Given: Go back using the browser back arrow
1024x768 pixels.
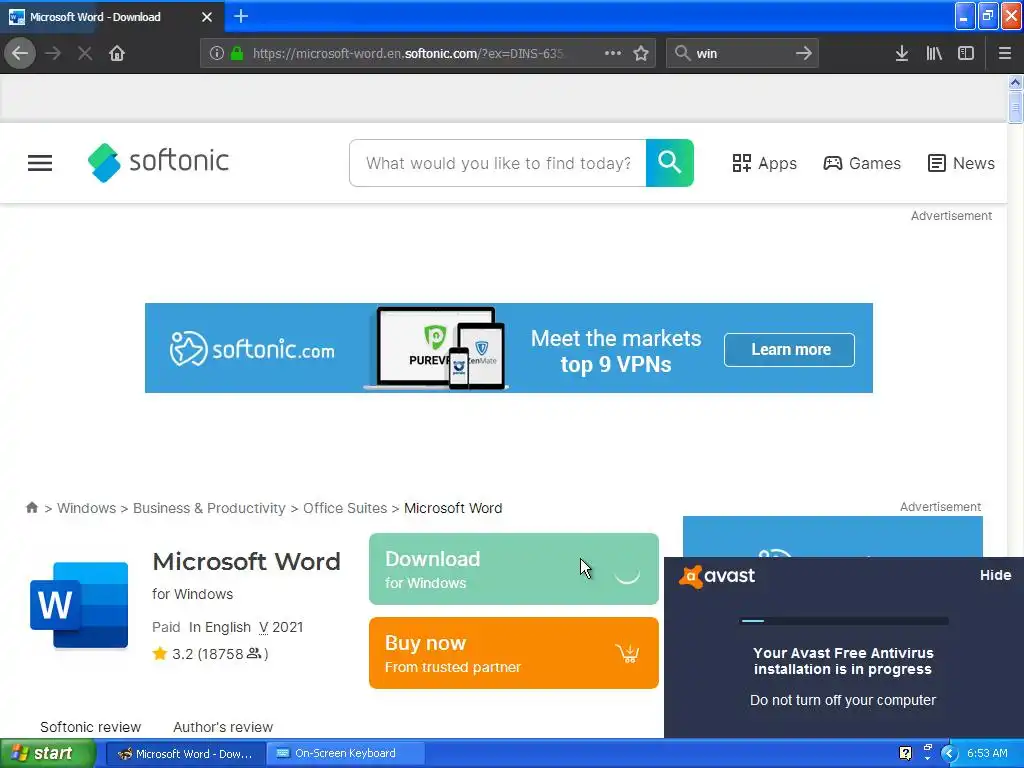Looking at the screenshot, I should 20,53.
